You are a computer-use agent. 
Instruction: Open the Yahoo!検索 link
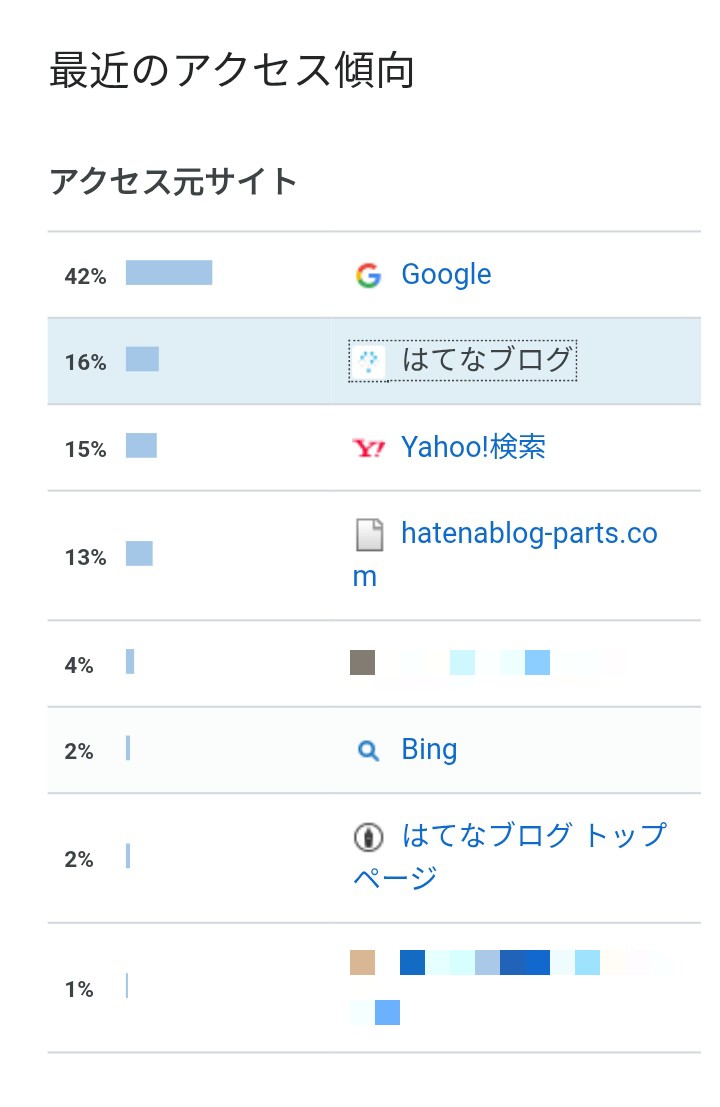[473, 446]
